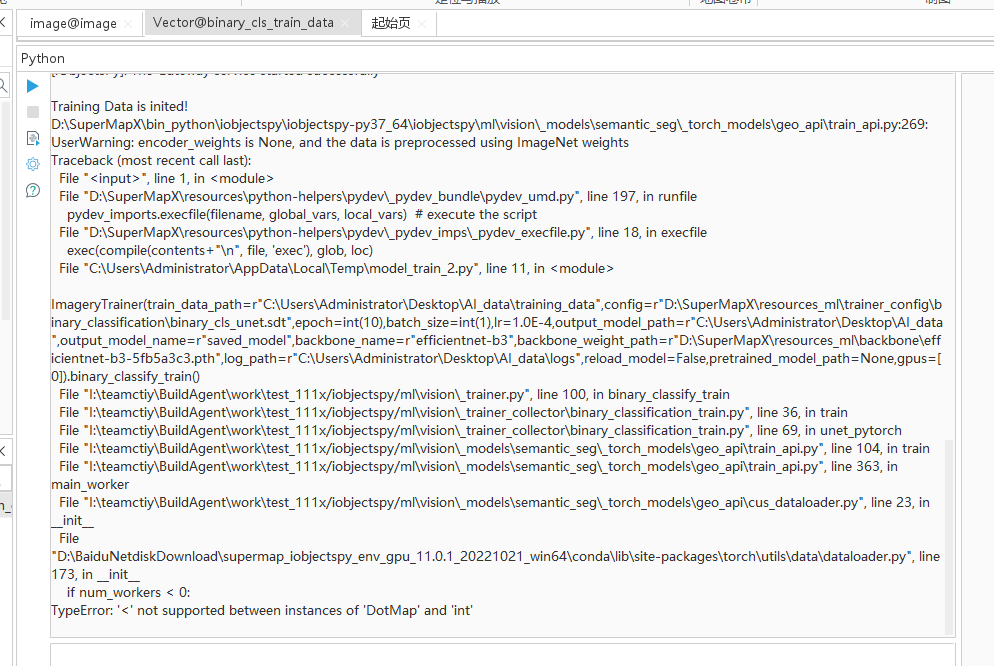
Task: Click the _trainer.py line 100 binary_classify_train entry
Action: coord(394,395)
